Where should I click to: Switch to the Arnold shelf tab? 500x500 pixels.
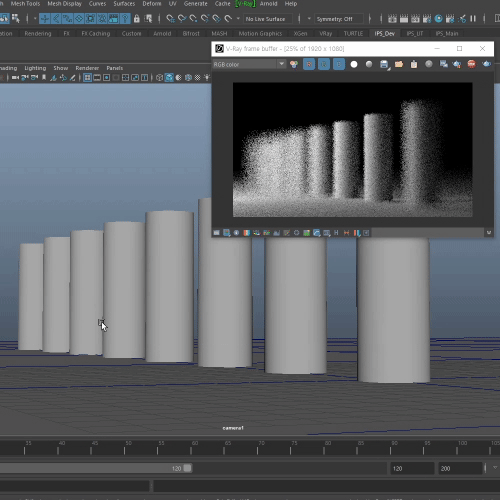click(162, 34)
